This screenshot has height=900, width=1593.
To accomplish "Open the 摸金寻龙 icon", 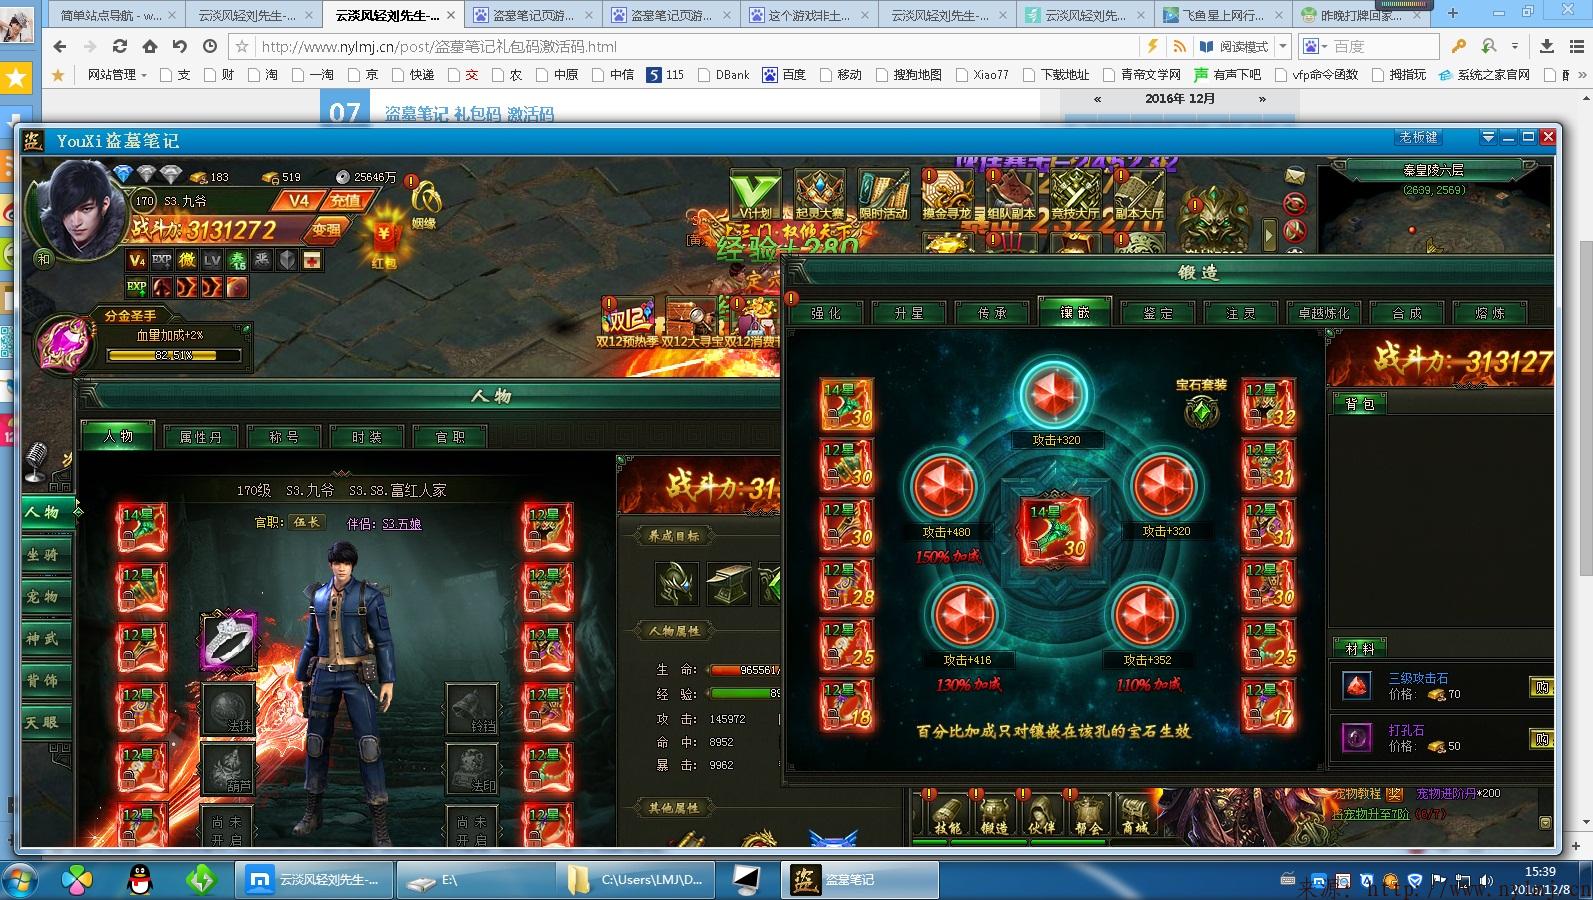I will click(x=947, y=193).
